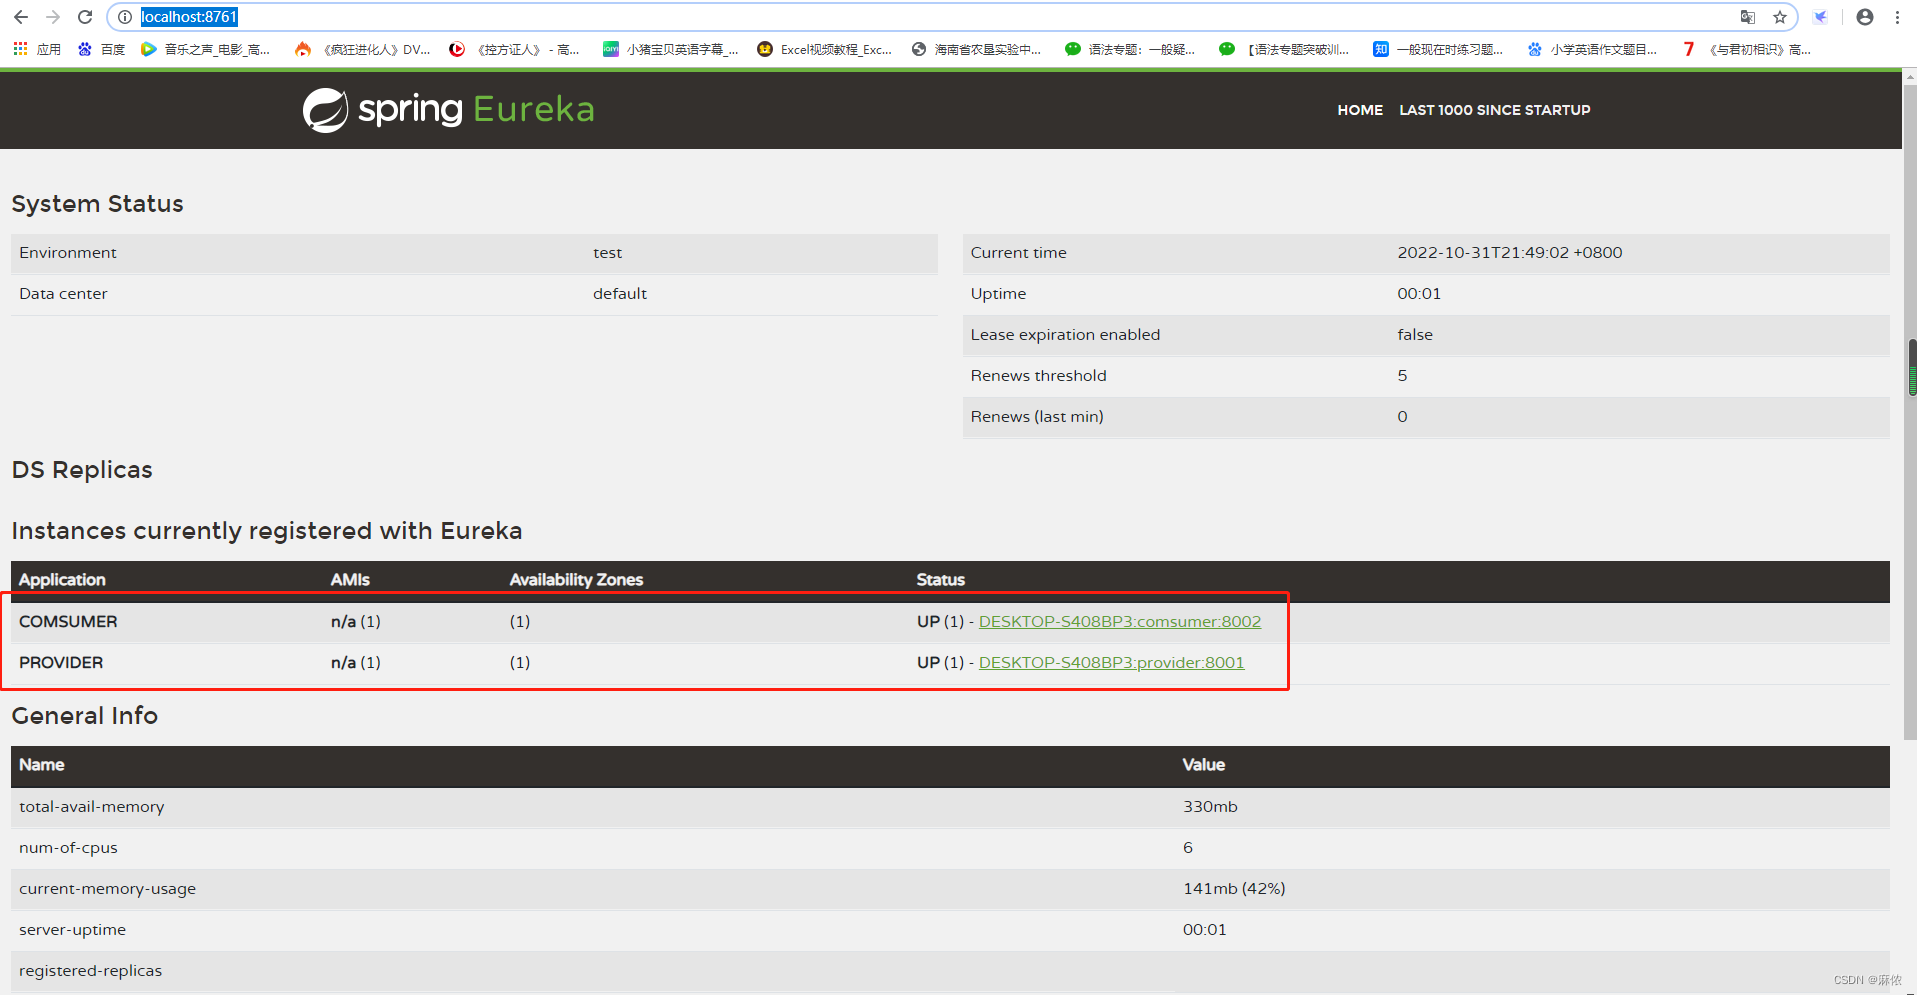Bookmark this page using the star icon
This screenshot has width=1917, height=995.
1780,17
